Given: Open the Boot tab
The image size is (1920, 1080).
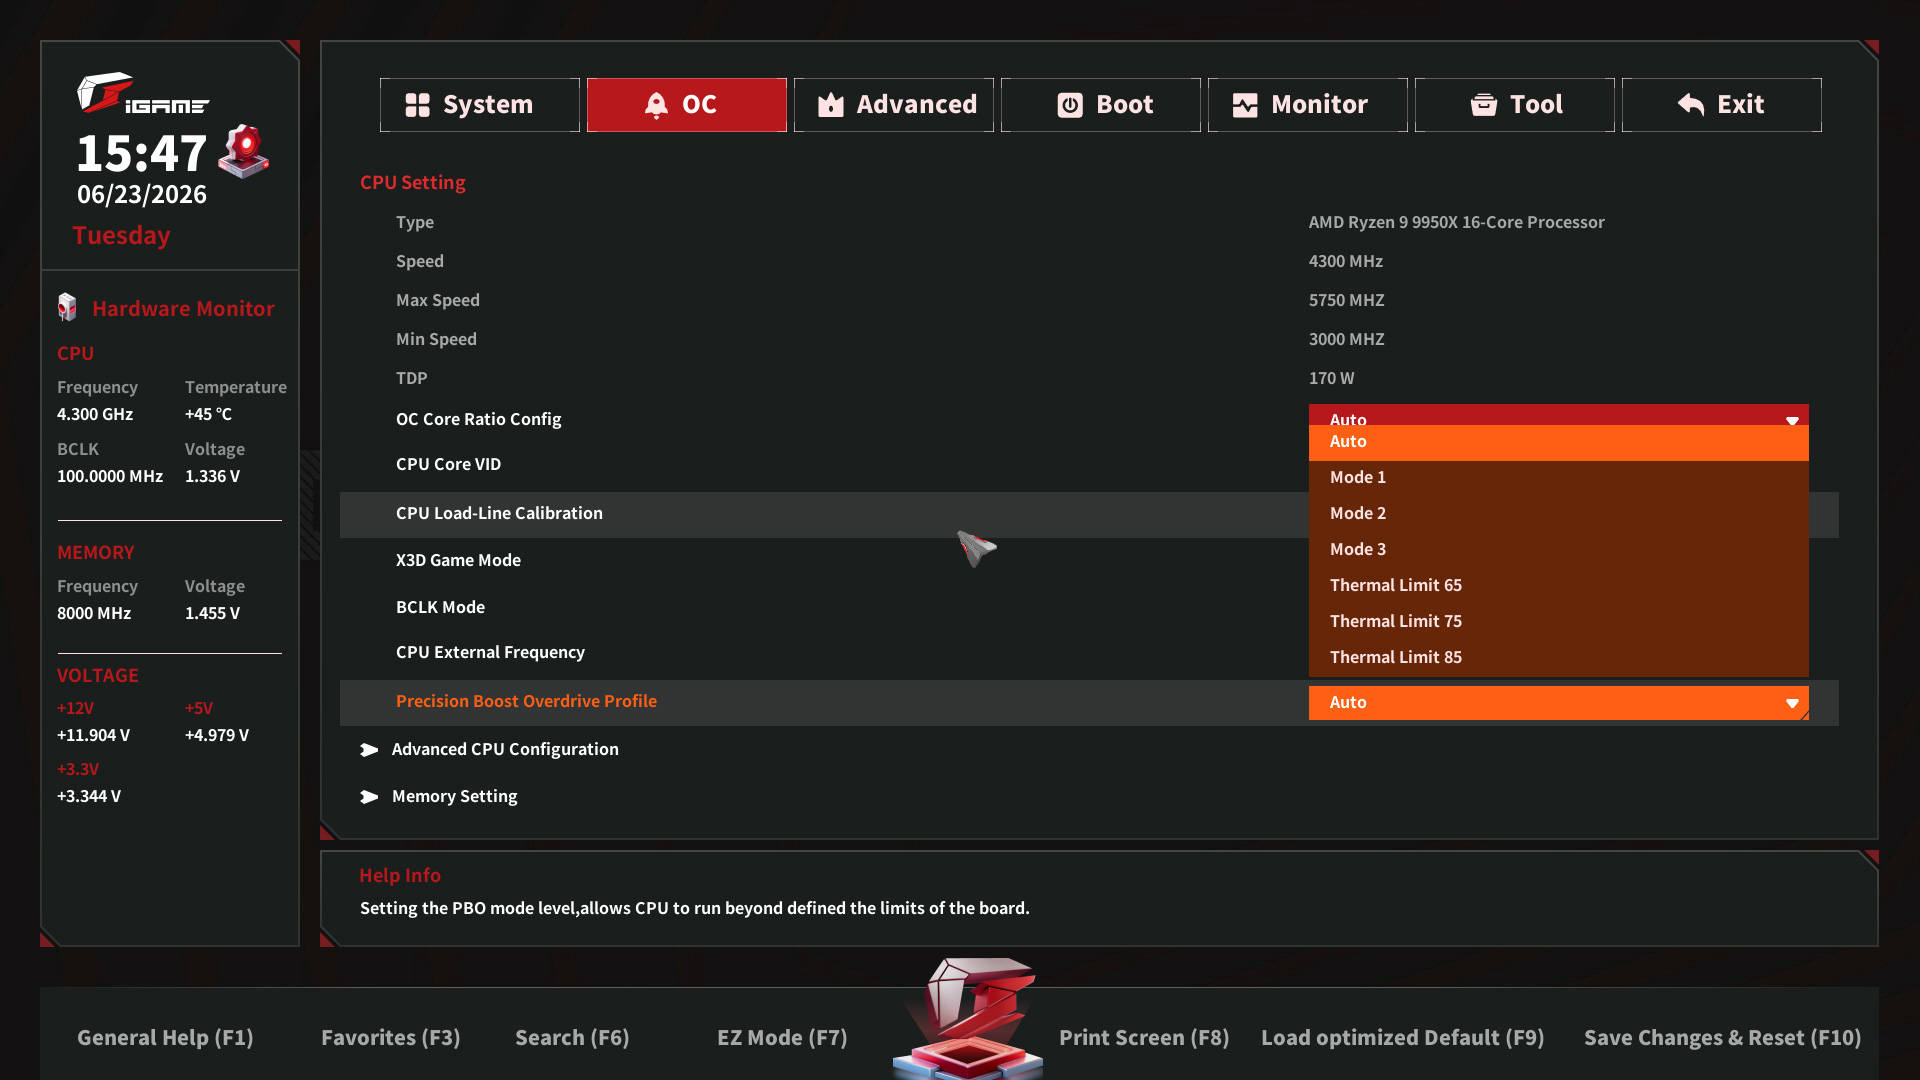Looking at the screenshot, I should tap(1101, 105).
